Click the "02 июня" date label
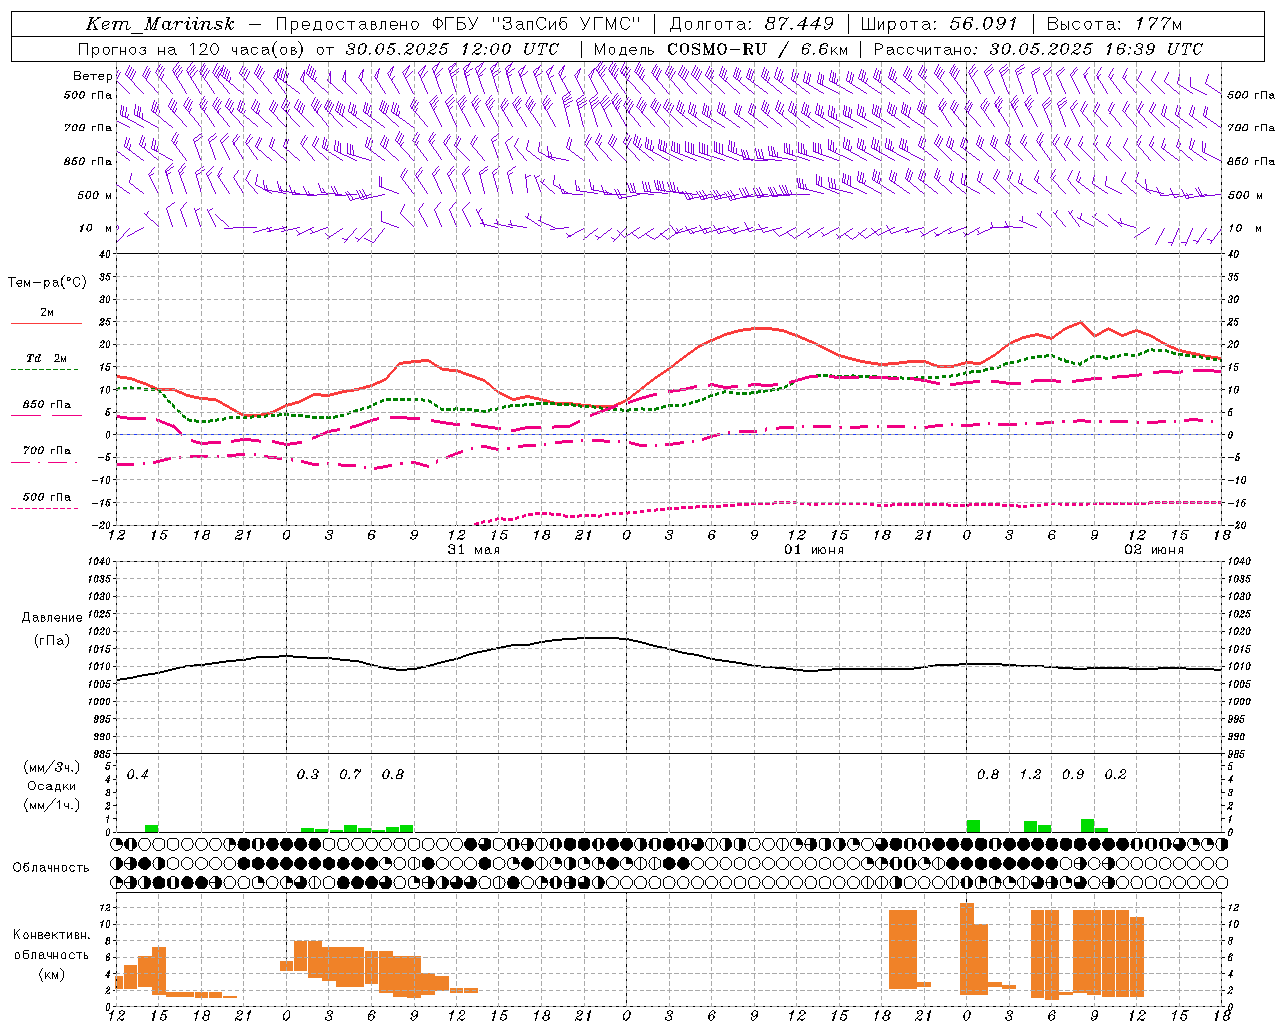Screen dimensions: 1280x1024 (1153, 550)
